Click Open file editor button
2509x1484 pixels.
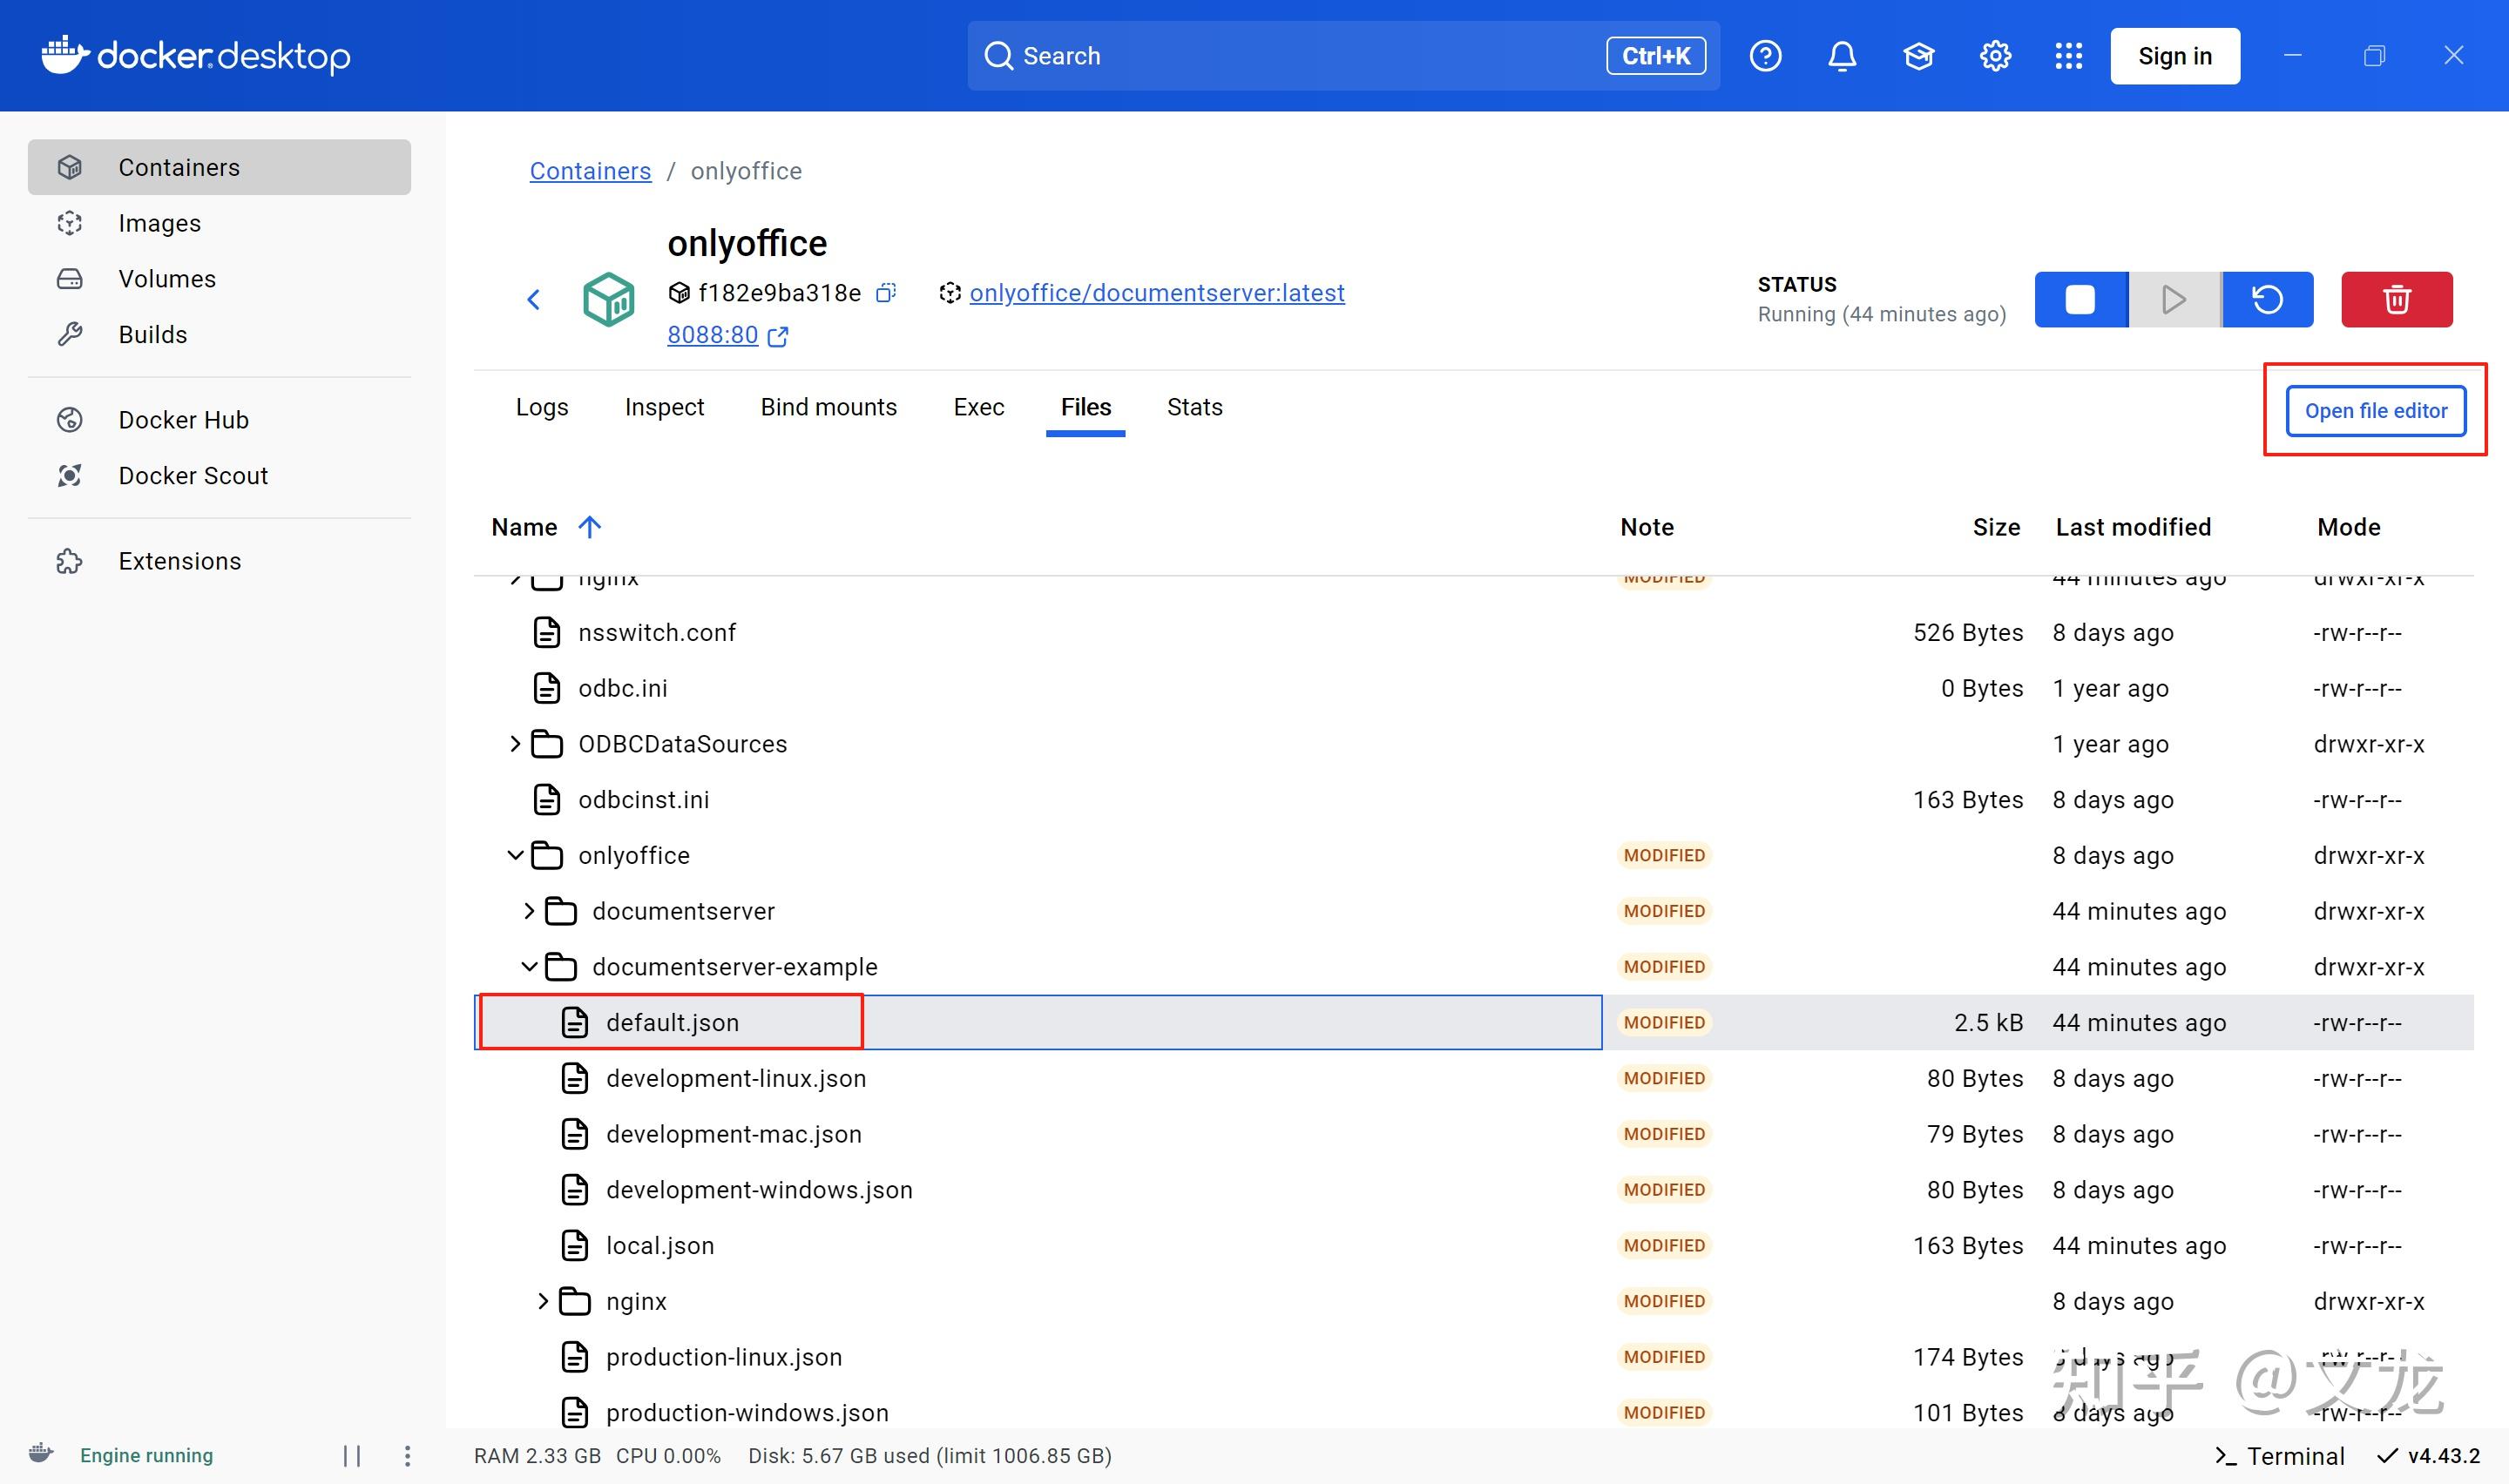2375,411
